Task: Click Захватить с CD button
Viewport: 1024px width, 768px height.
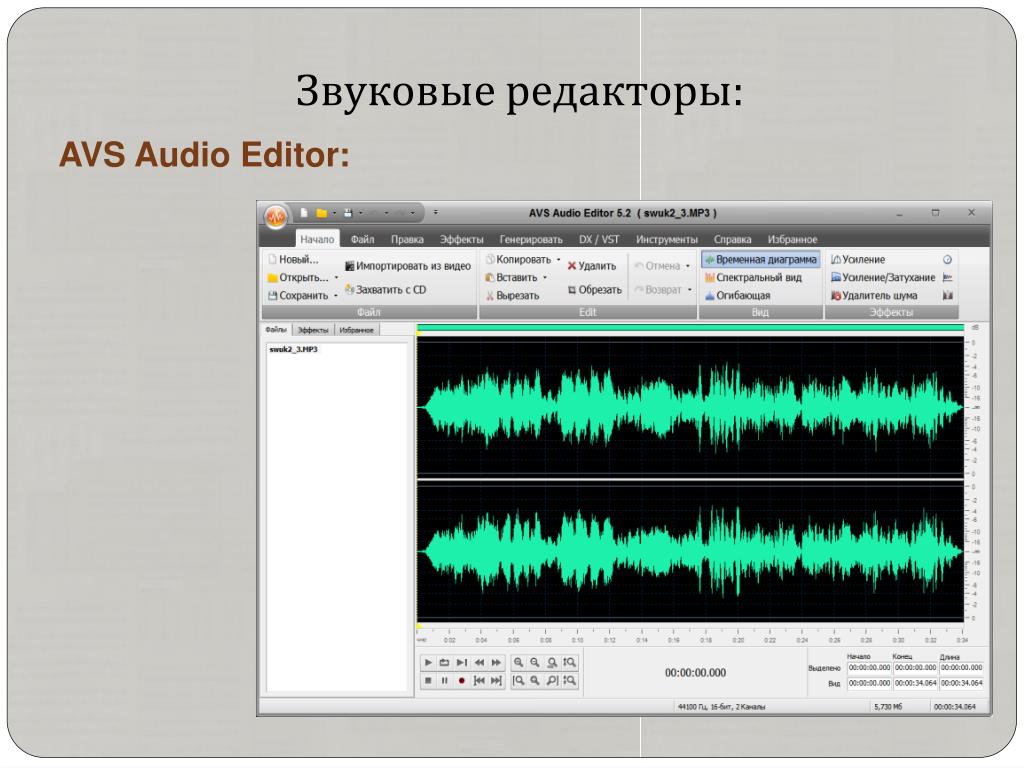Action: 385,289
